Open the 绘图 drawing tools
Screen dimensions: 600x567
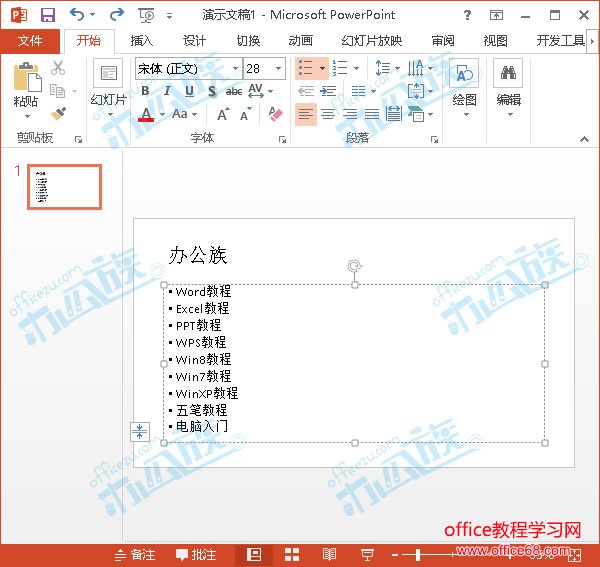point(464,73)
